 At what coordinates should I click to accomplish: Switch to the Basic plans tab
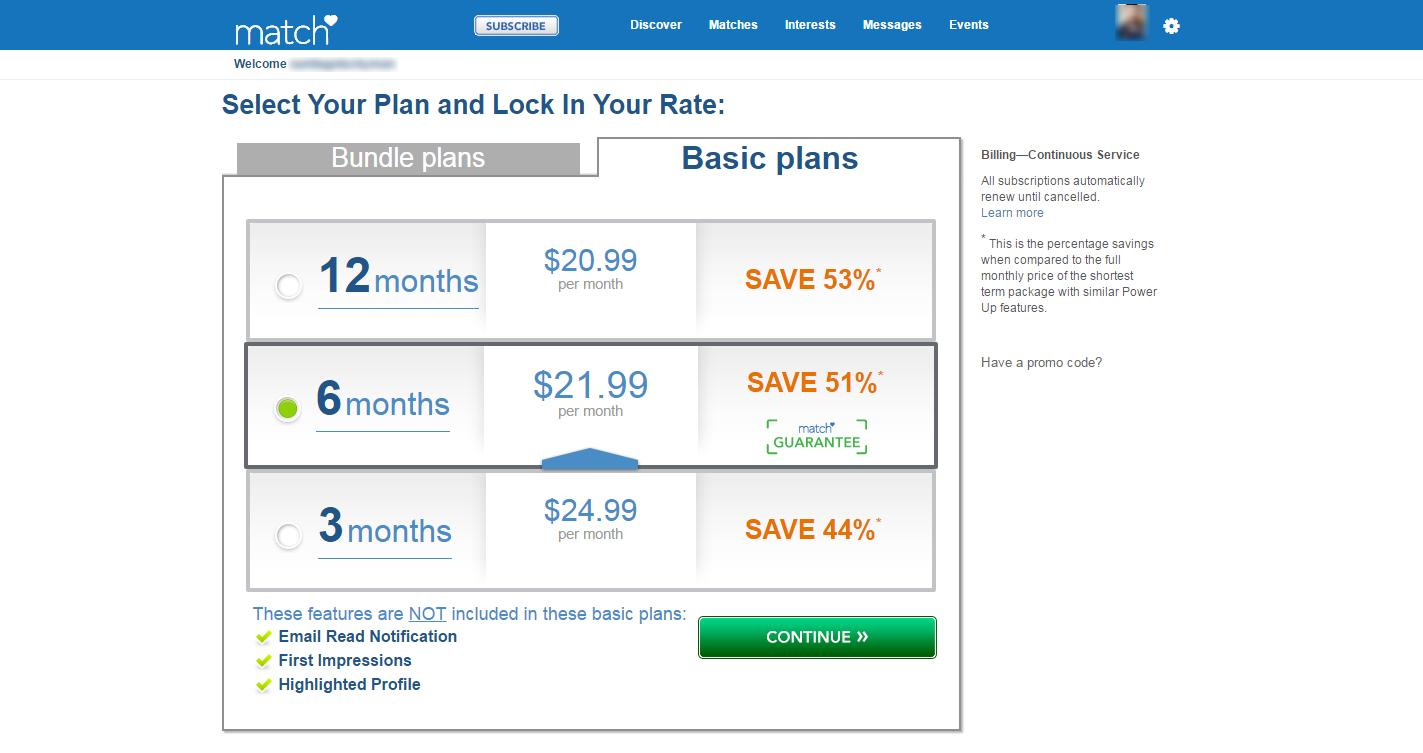tap(770, 158)
